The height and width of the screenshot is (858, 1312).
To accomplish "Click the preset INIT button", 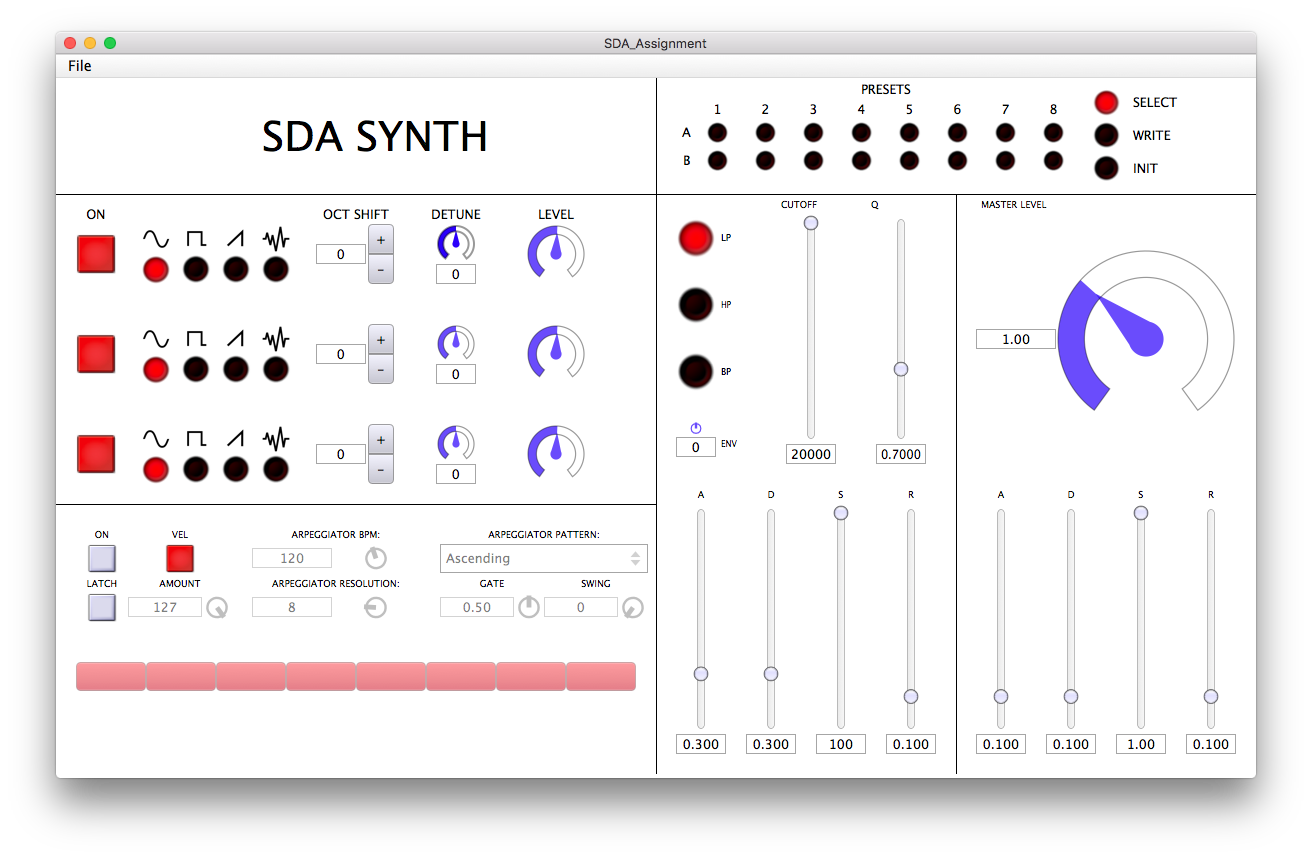I will tap(1106, 168).
